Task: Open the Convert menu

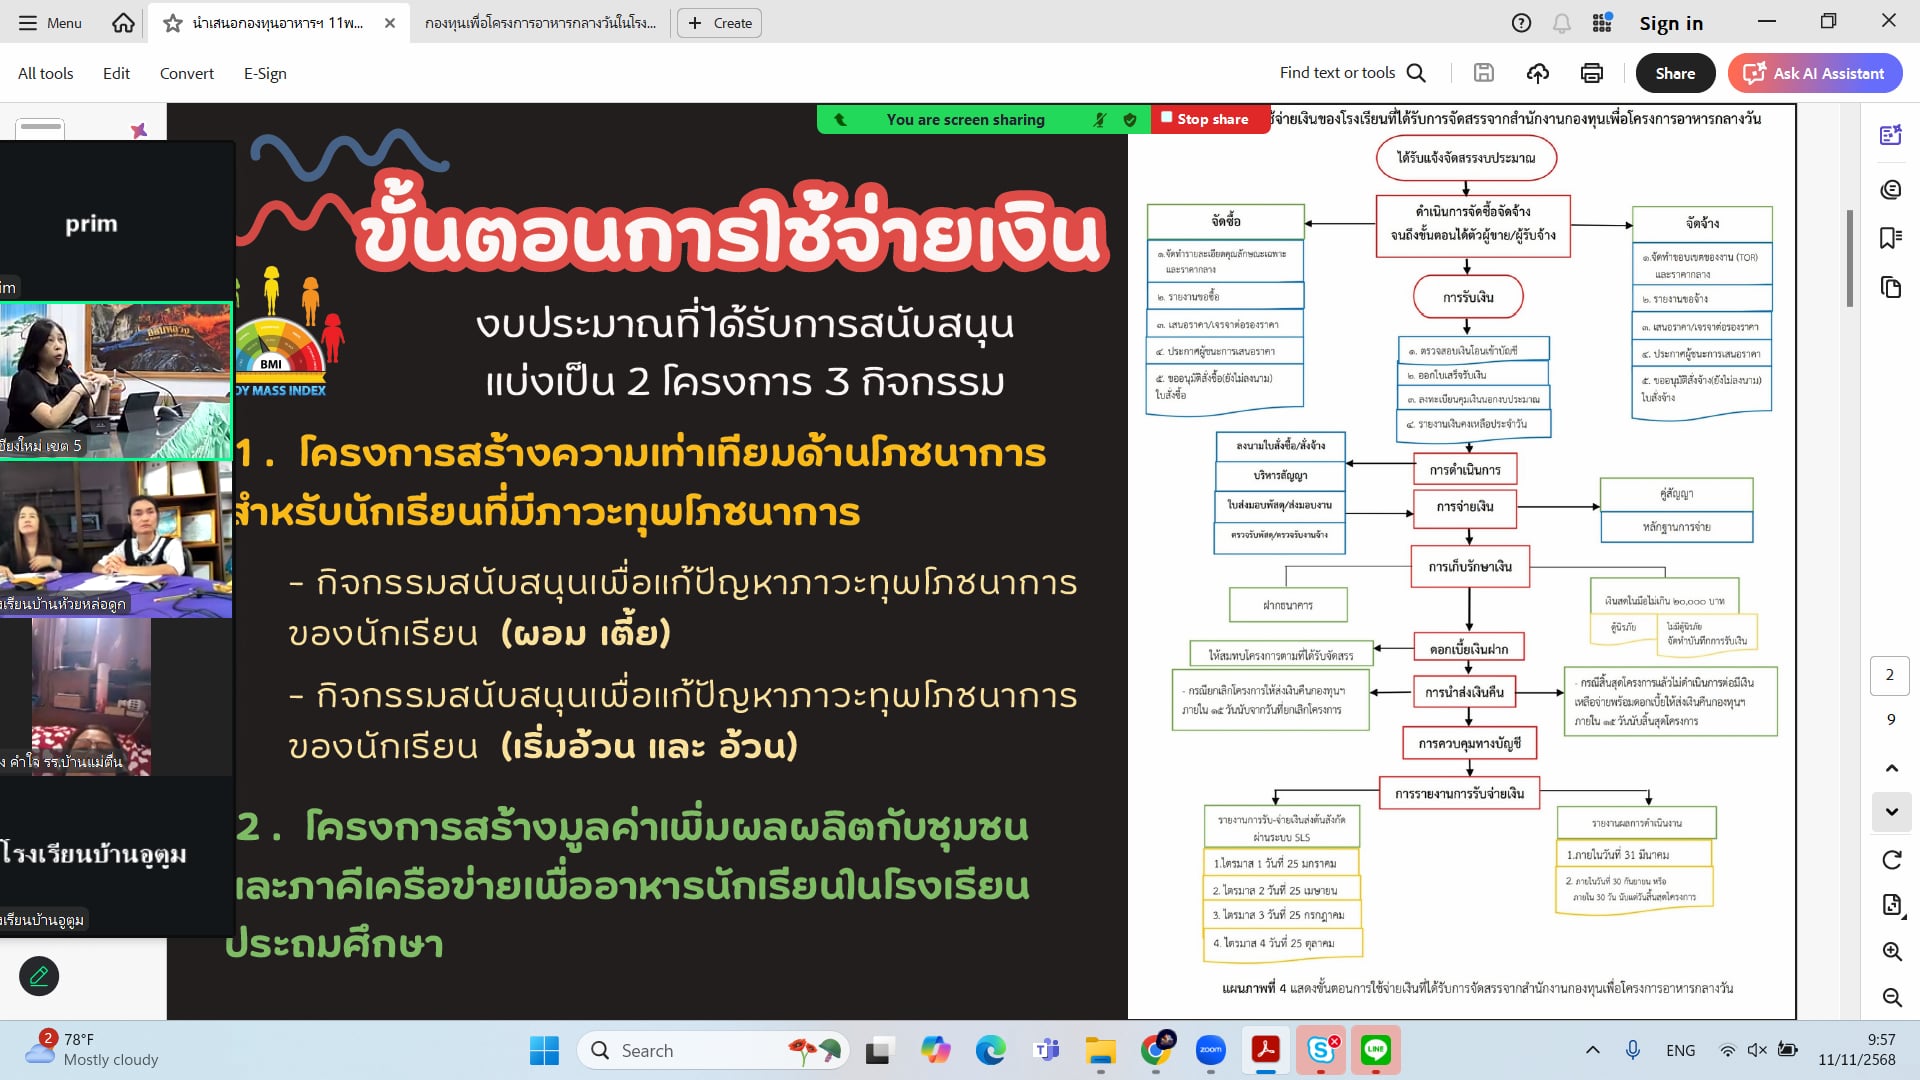Action: [186, 73]
